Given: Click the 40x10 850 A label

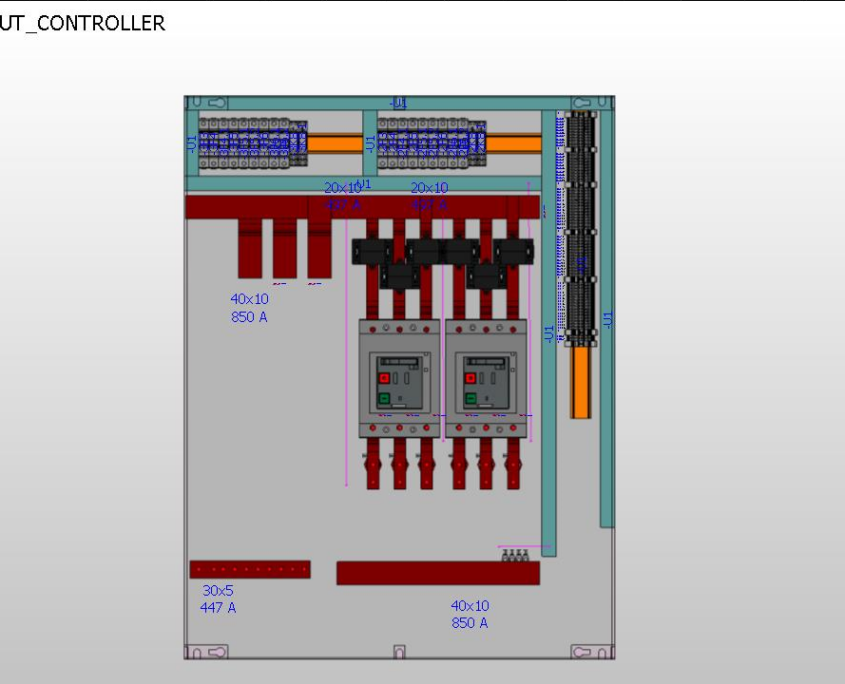Looking at the screenshot, I should click(248, 306).
